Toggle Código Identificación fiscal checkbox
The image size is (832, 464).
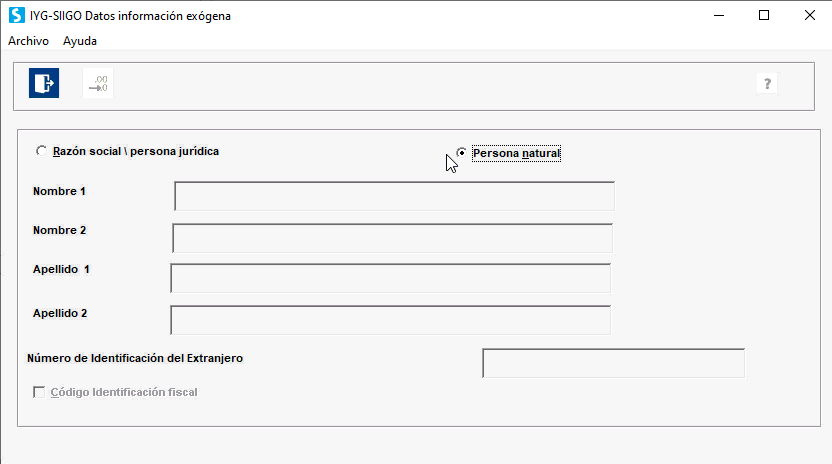pos(40,392)
